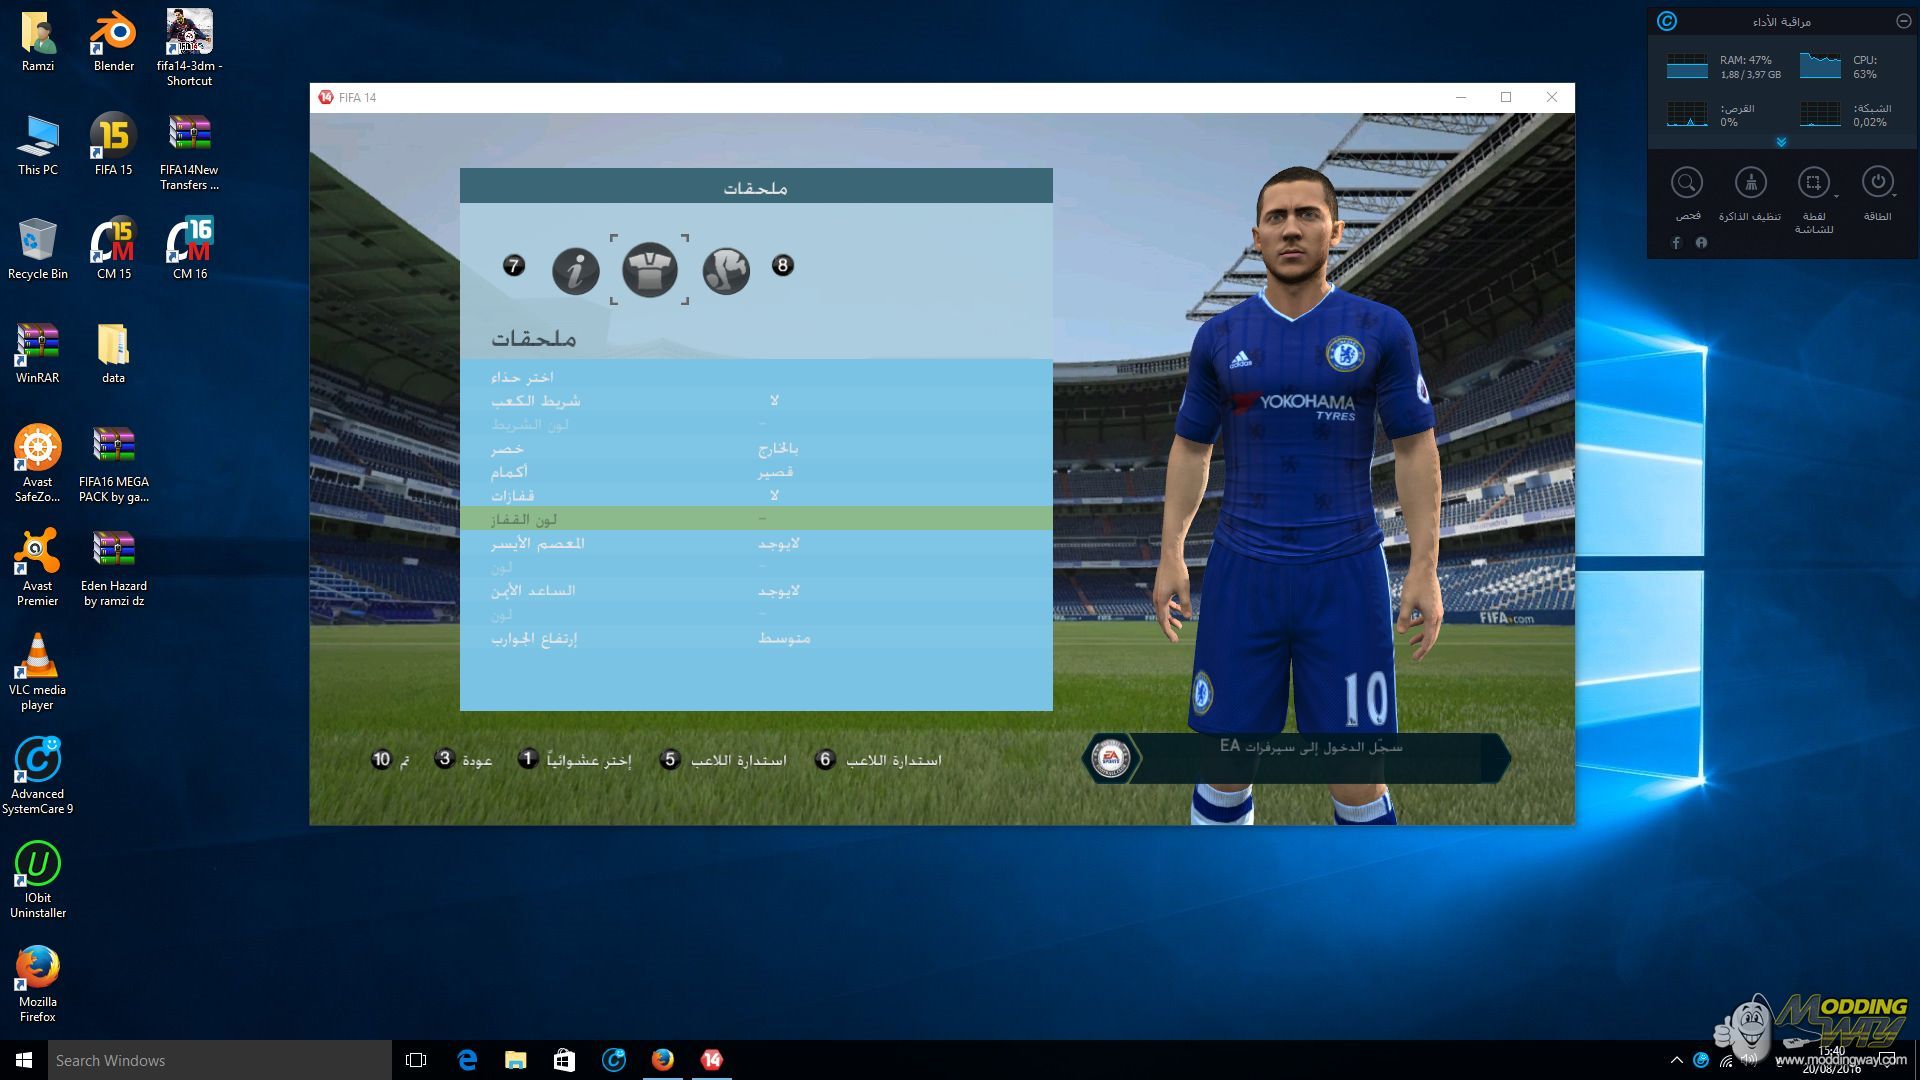Select the أكمام sleeve option row
This screenshot has height=1080, width=1920.
click(756, 472)
